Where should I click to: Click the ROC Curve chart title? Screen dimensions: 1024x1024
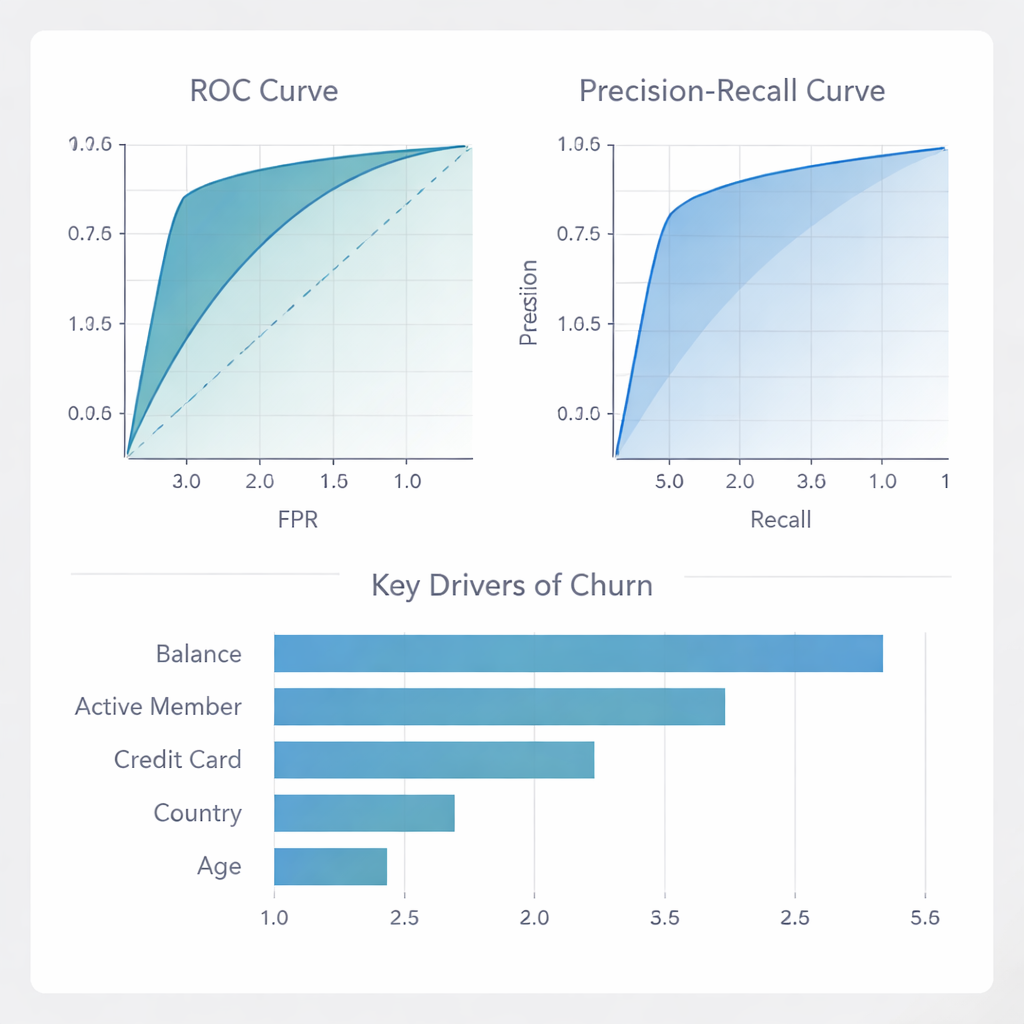(264, 91)
